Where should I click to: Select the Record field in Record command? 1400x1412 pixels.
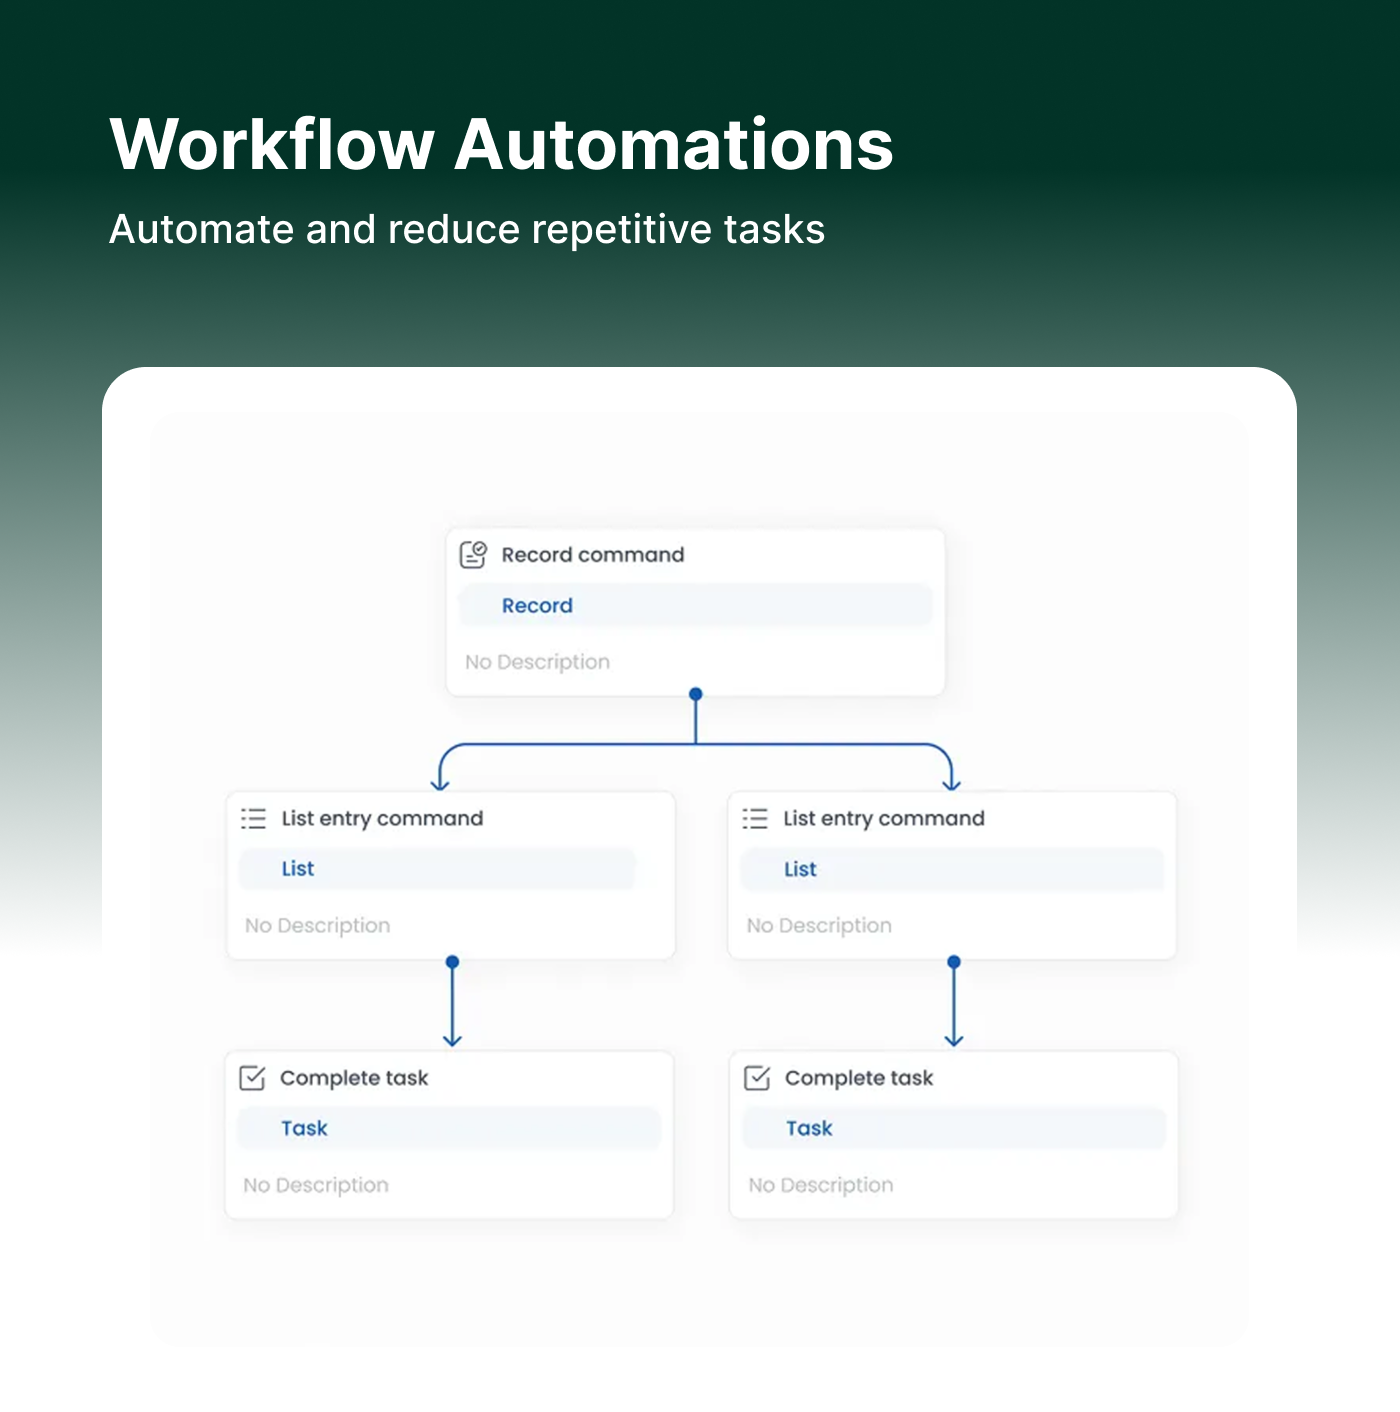point(695,606)
